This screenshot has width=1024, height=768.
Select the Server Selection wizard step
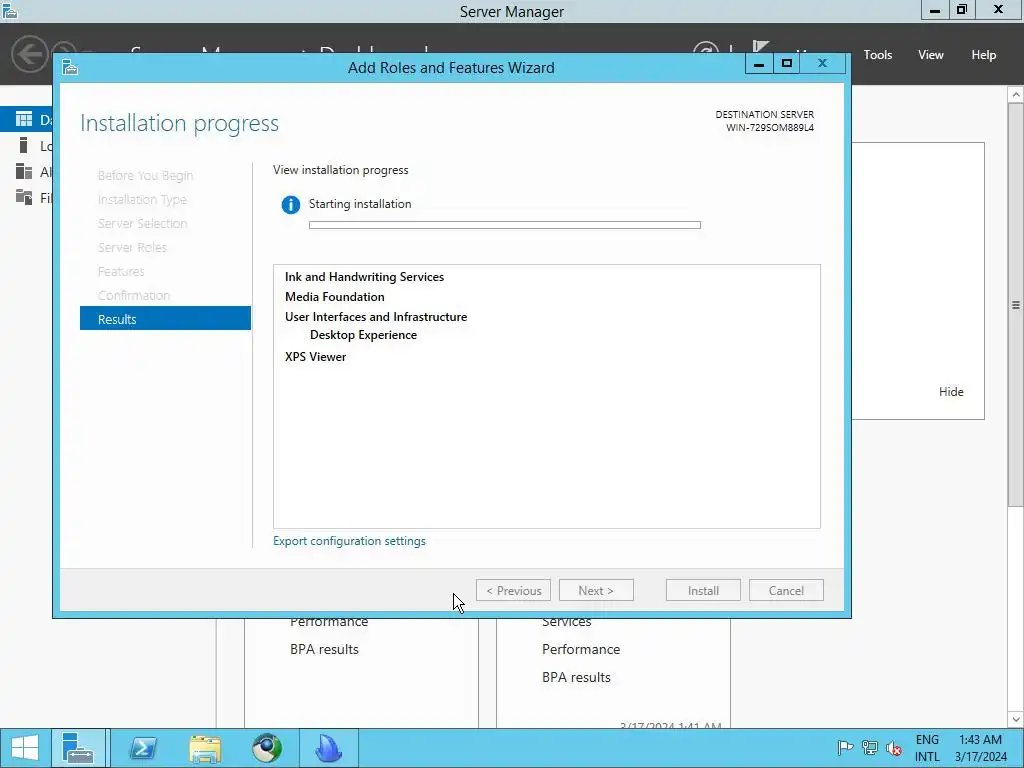click(x=142, y=223)
